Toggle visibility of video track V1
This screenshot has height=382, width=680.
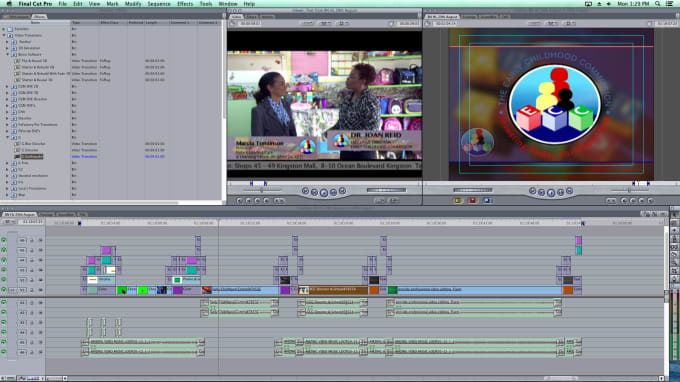[x=4, y=290]
